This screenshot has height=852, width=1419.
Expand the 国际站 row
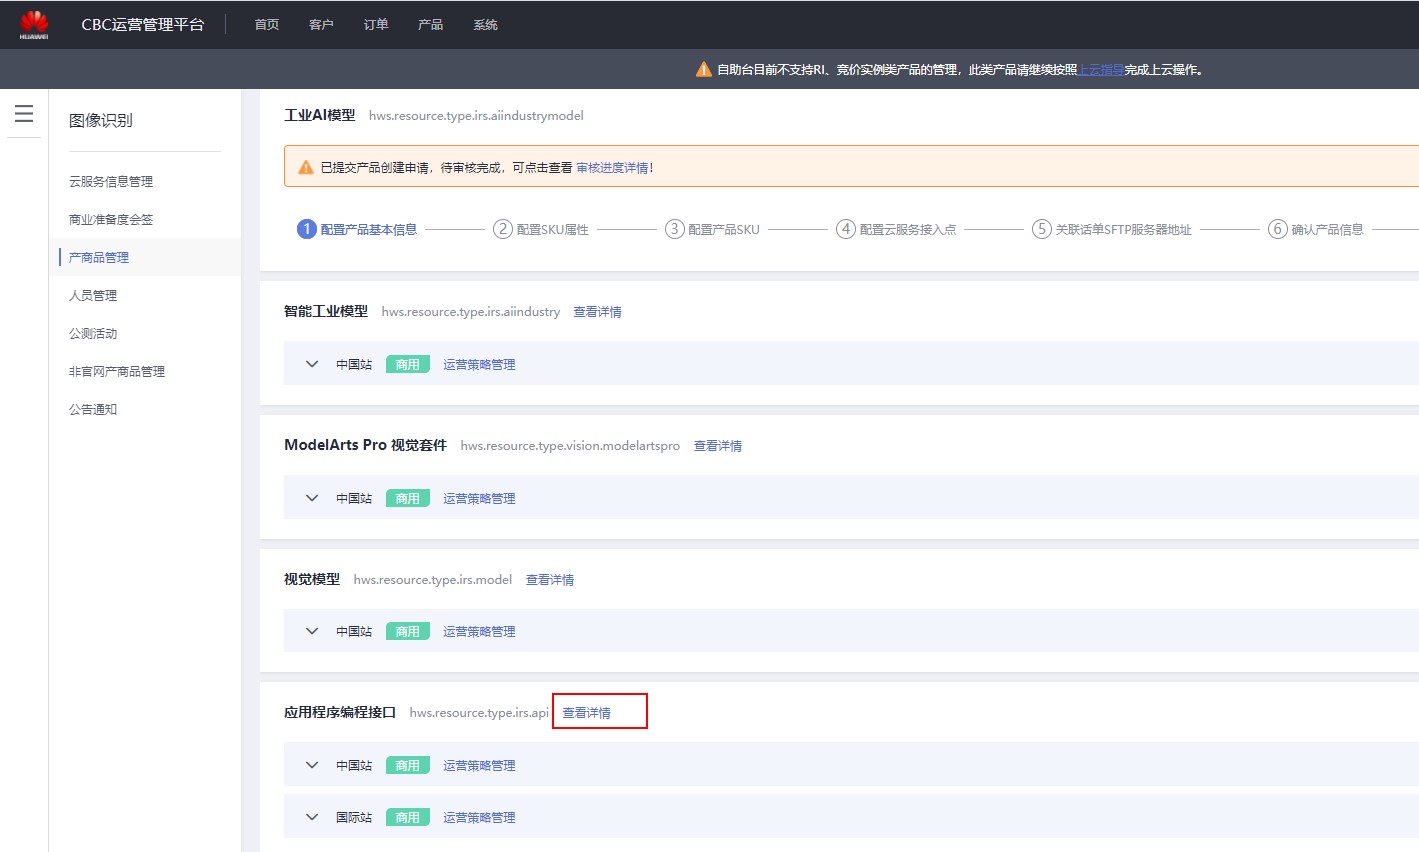(312, 817)
